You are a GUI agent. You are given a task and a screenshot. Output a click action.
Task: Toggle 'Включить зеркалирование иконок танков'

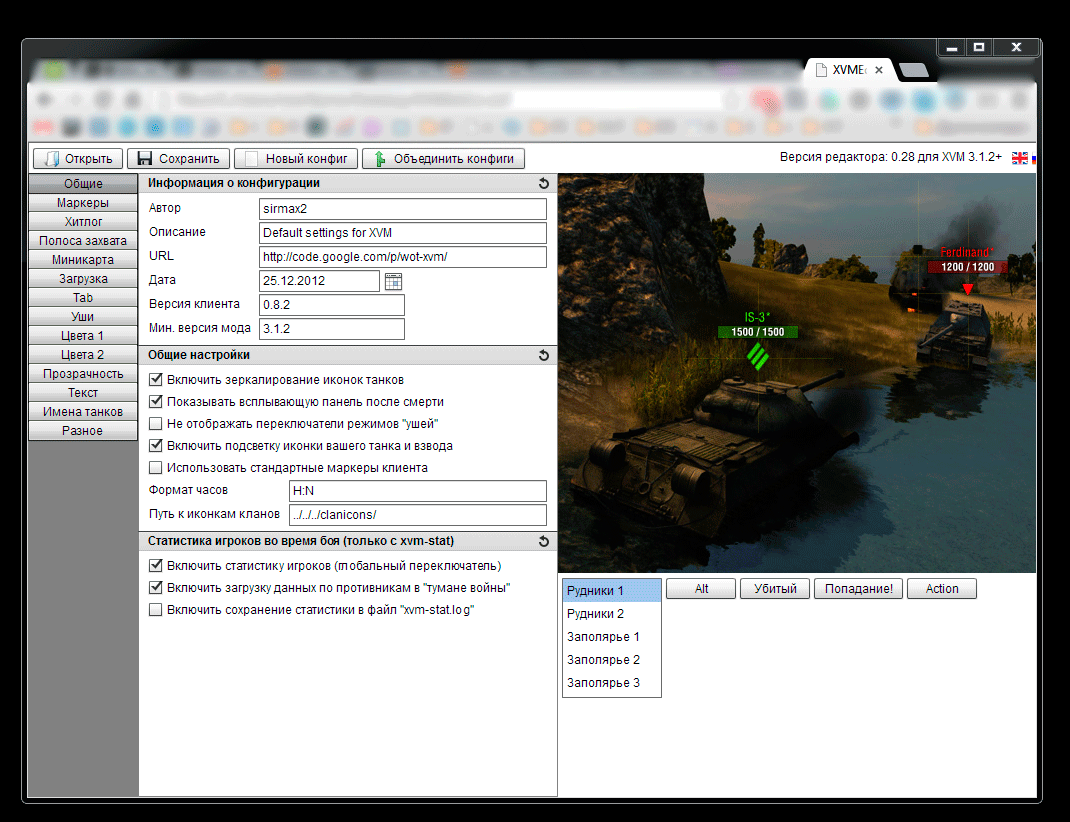pos(156,379)
